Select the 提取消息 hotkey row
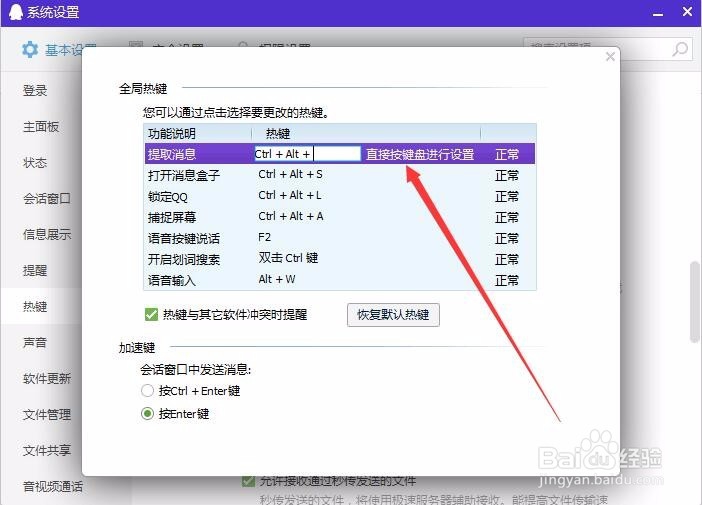 click(340, 154)
